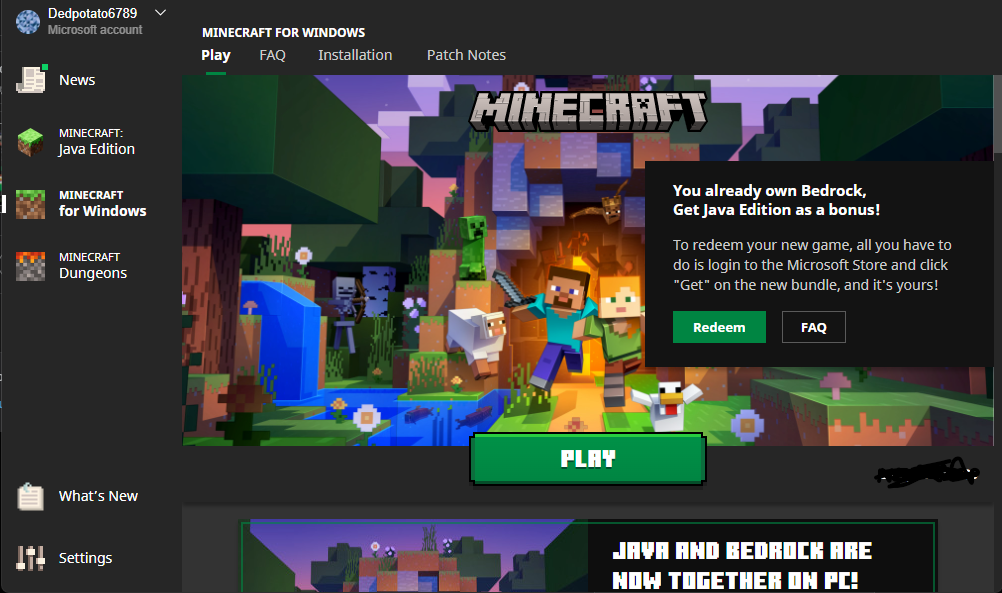Go to the Installation tab
The height and width of the screenshot is (593, 1002).
355,55
